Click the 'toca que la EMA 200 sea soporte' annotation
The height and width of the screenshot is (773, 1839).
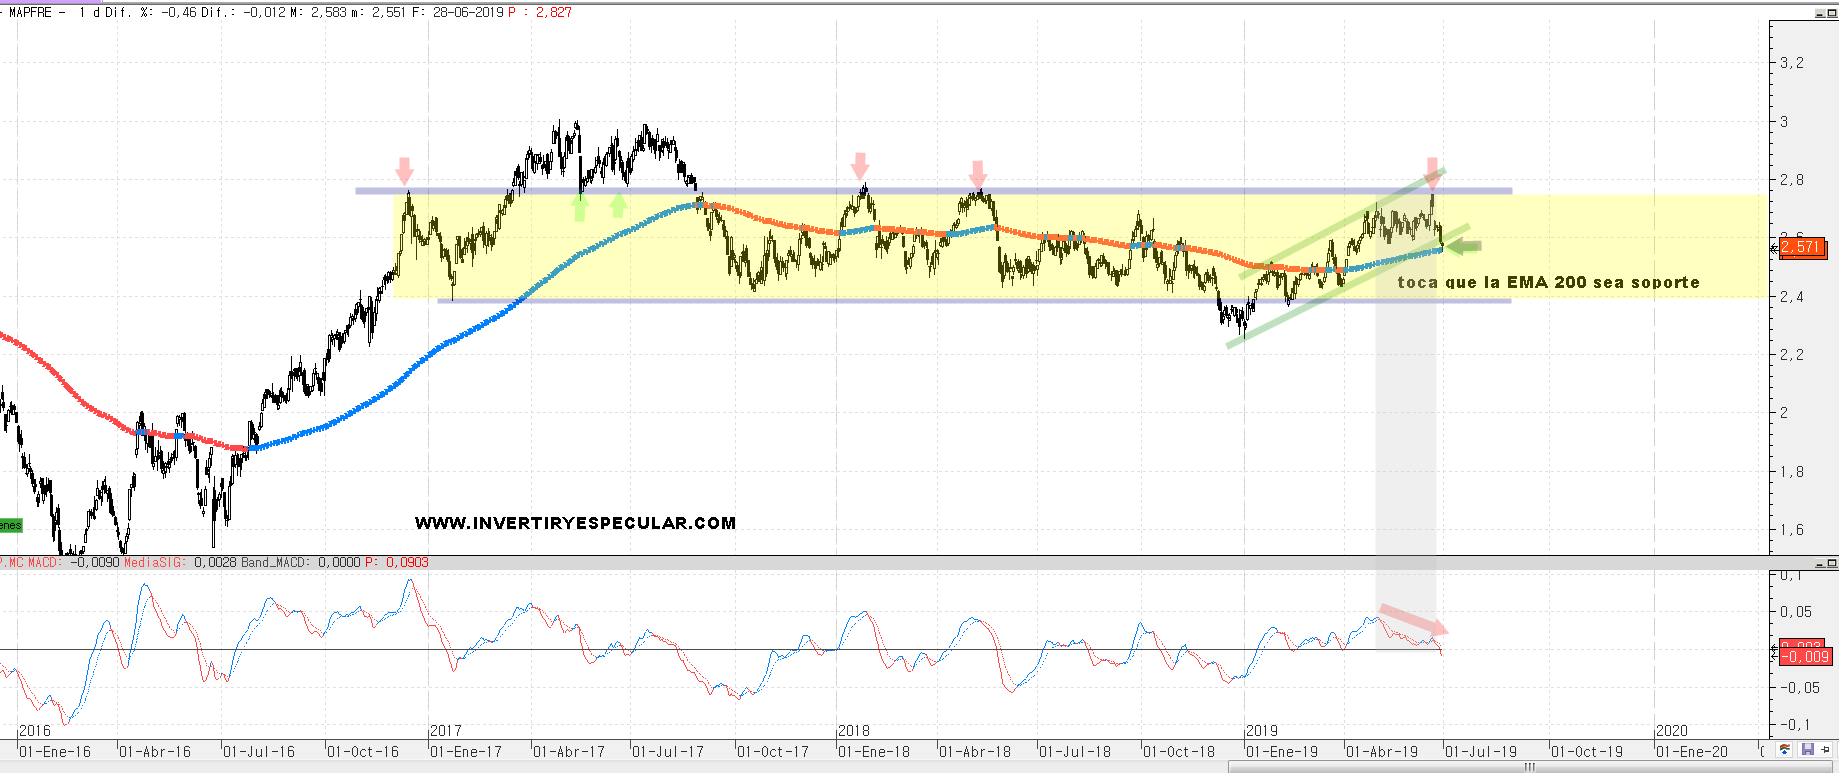pos(1548,283)
